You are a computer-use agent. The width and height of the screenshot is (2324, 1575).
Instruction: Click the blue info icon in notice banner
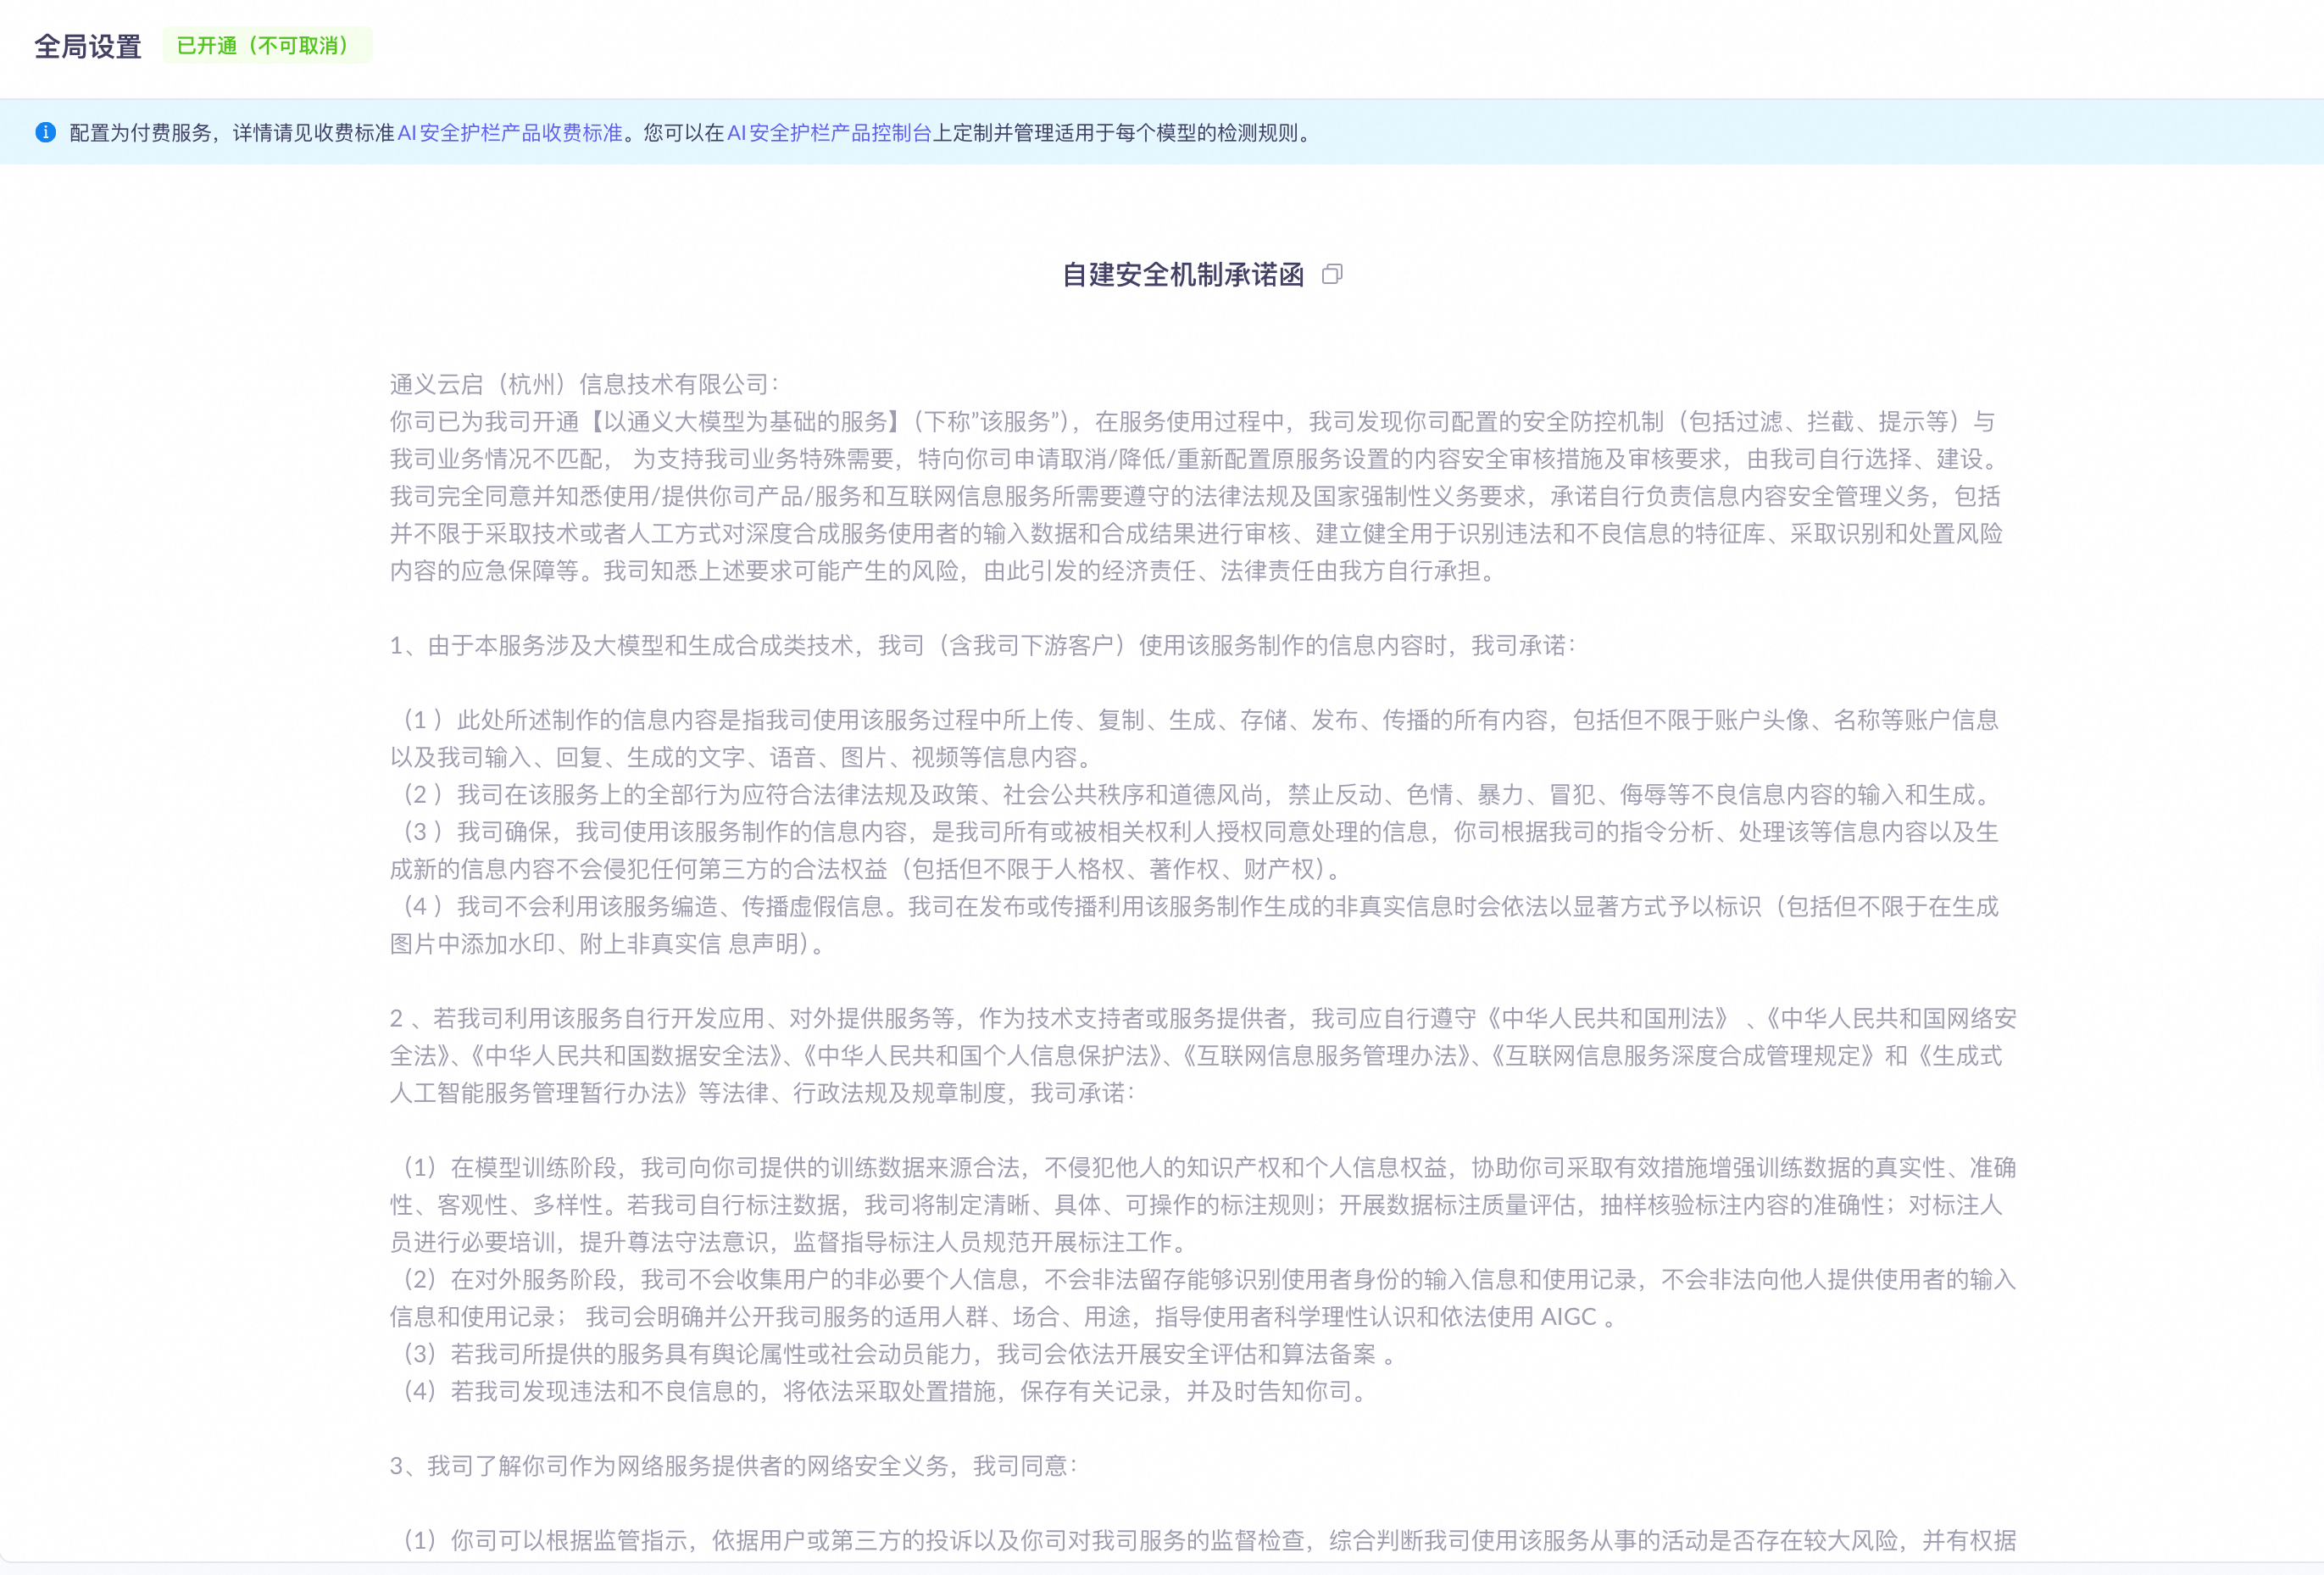pos(45,132)
